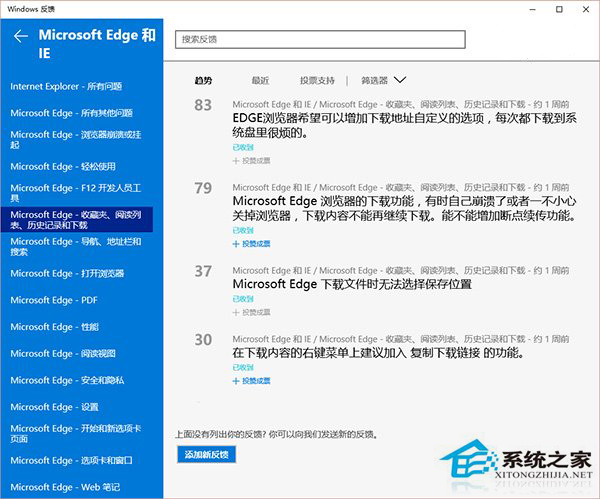The image size is (600, 499).
Task: Click the vote count 79
Action: (203, 188)
